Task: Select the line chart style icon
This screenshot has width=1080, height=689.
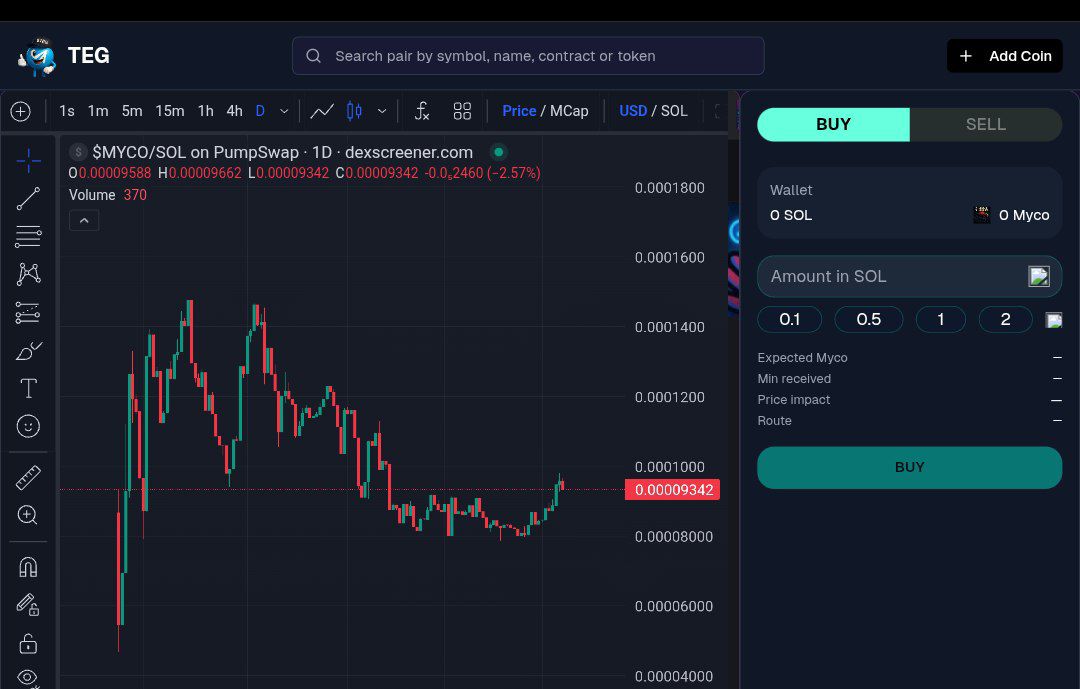Action: [322, 111]
